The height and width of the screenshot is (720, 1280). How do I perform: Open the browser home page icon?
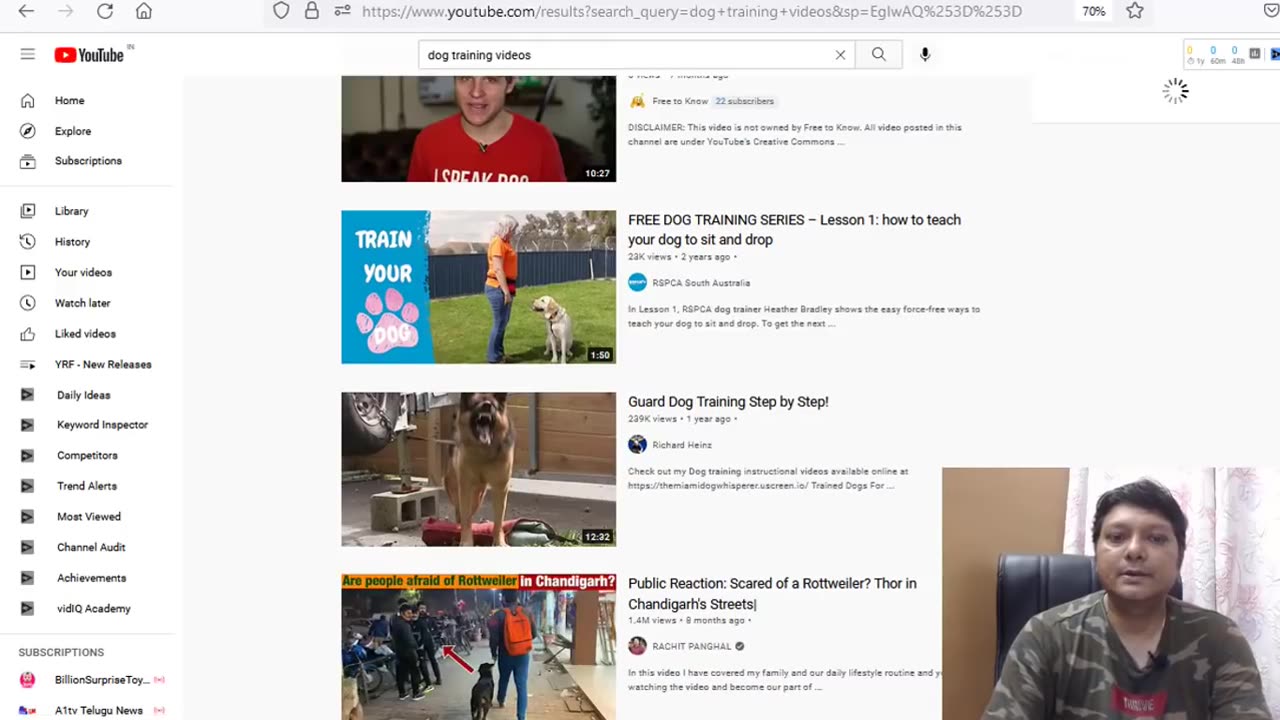tap(144, 11)
